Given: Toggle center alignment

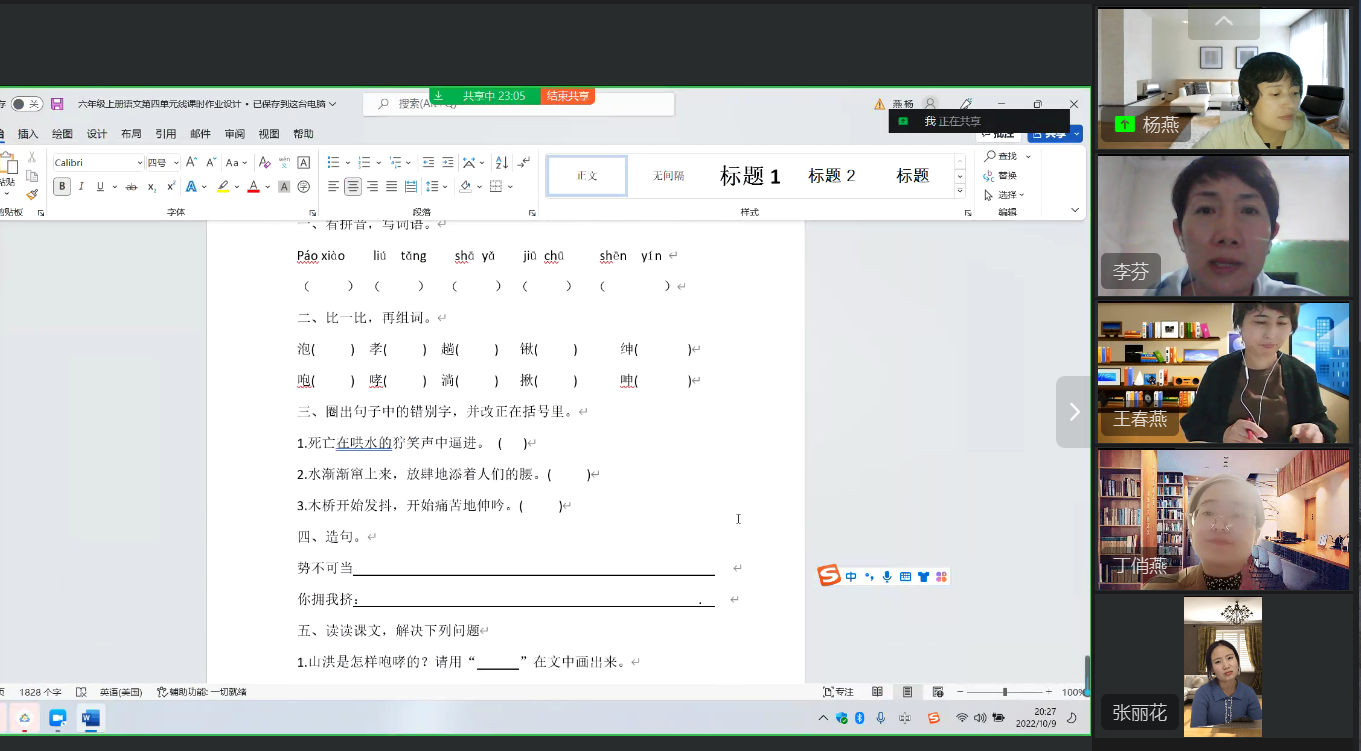Looking at the screenshot, I should [353, 187].
